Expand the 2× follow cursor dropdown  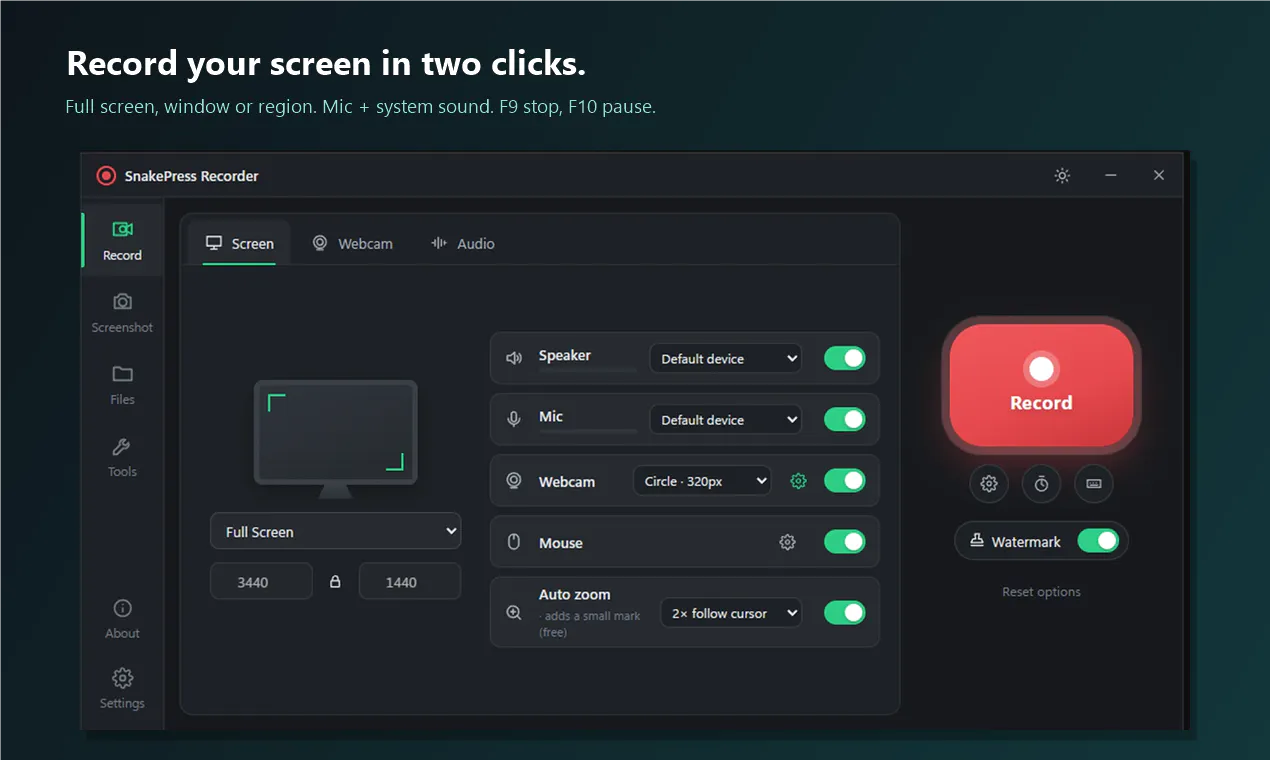pyautogui.click(x=731, y=613)
